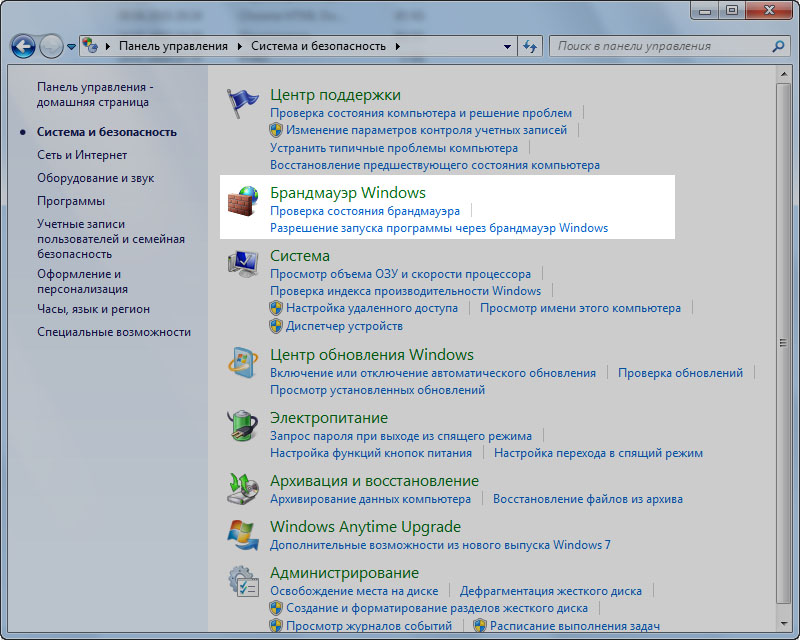The height and width of the screenshot is (640, 800).
Task: Click Настройка перехода в спящий режим link
Action: (598, 453)
